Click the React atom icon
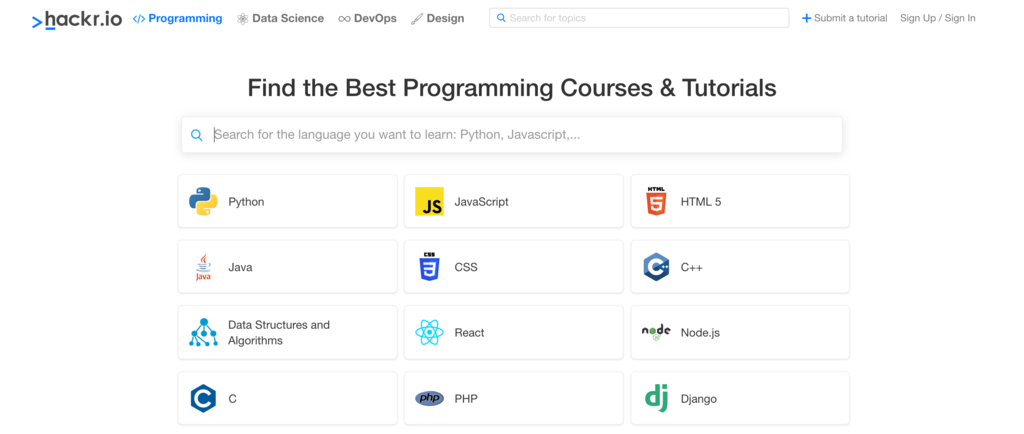Viewport: 1024px width, 434px height. coord(429,332)
